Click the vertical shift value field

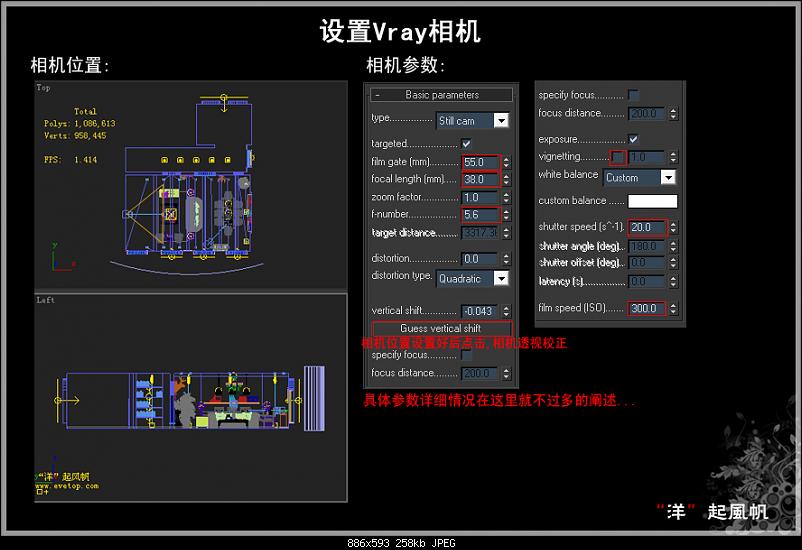[479, 311]
